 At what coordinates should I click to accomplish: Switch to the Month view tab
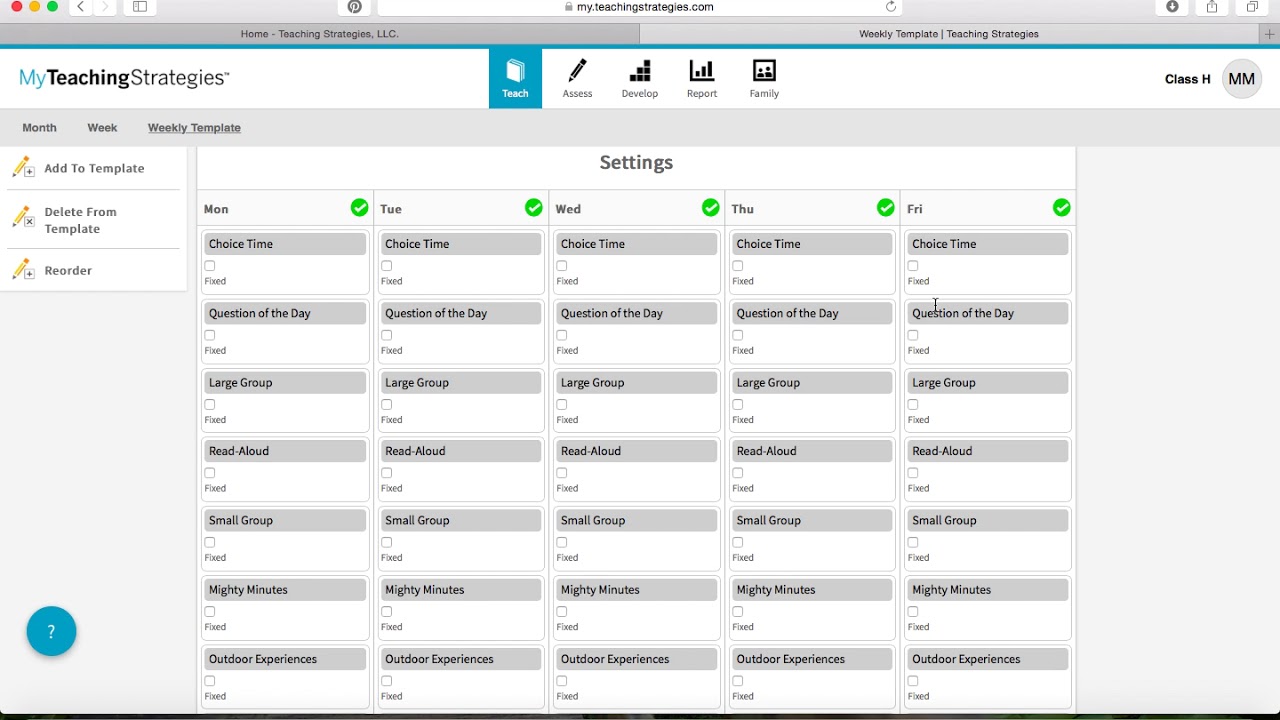(x=40, y=128)
